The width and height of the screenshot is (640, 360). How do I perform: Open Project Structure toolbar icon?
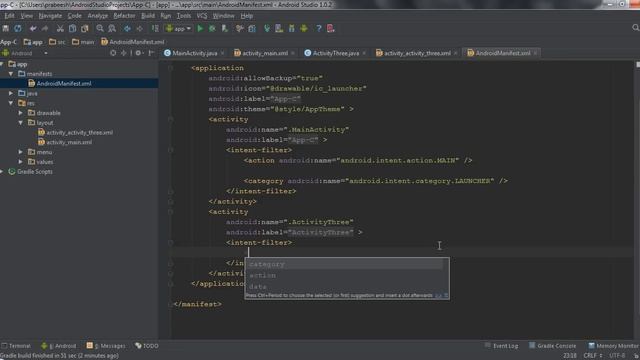252,29
